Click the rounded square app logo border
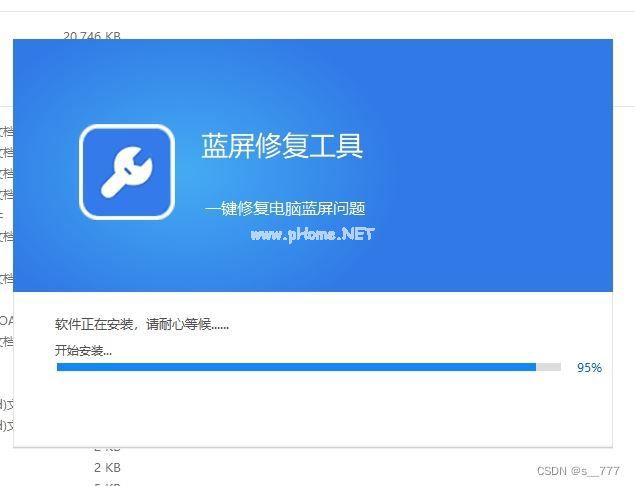Viewport: 635px width, 486px height. pyautogui.click(x=127, y=172)
